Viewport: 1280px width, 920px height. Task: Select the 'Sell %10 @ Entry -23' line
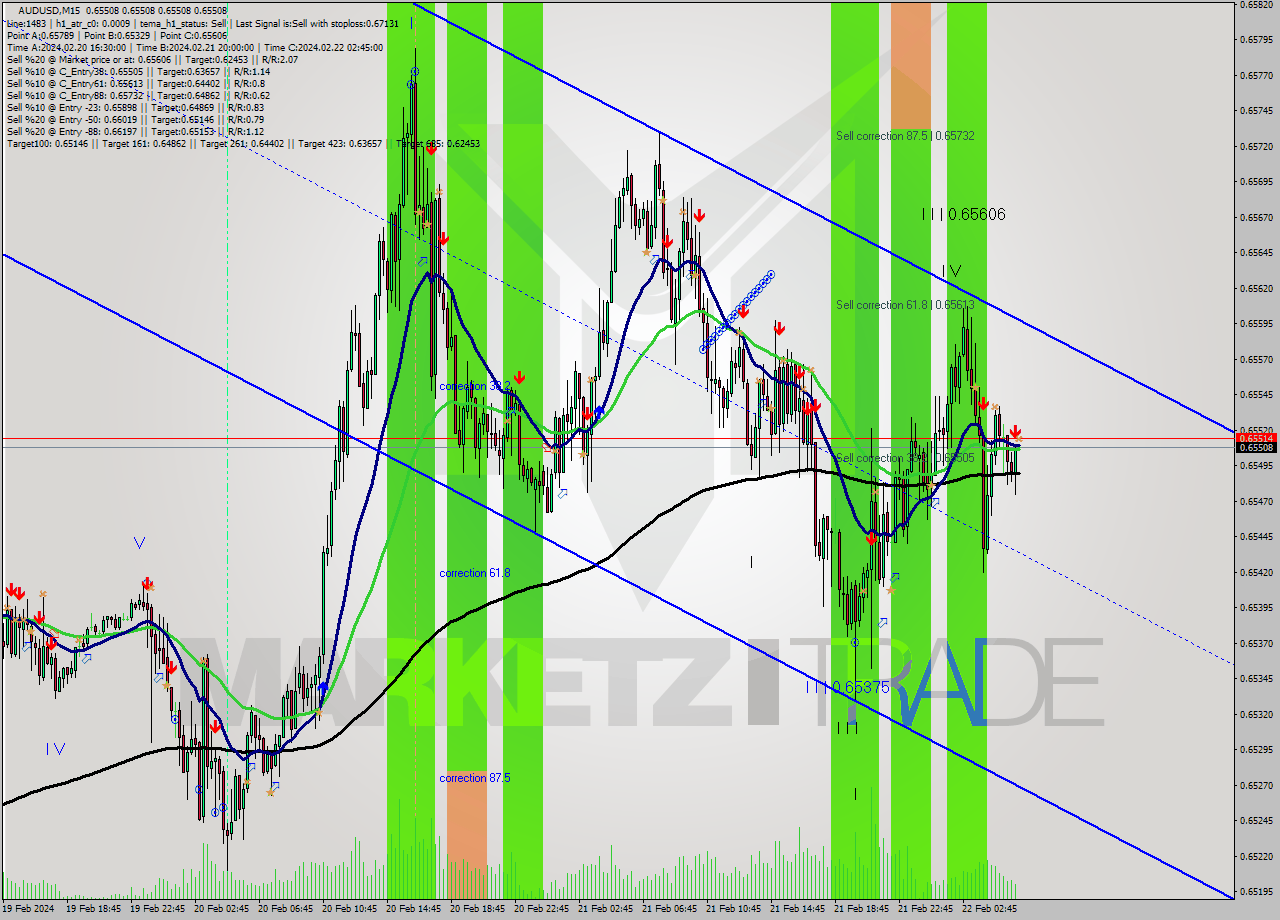(x=135, y=107)
